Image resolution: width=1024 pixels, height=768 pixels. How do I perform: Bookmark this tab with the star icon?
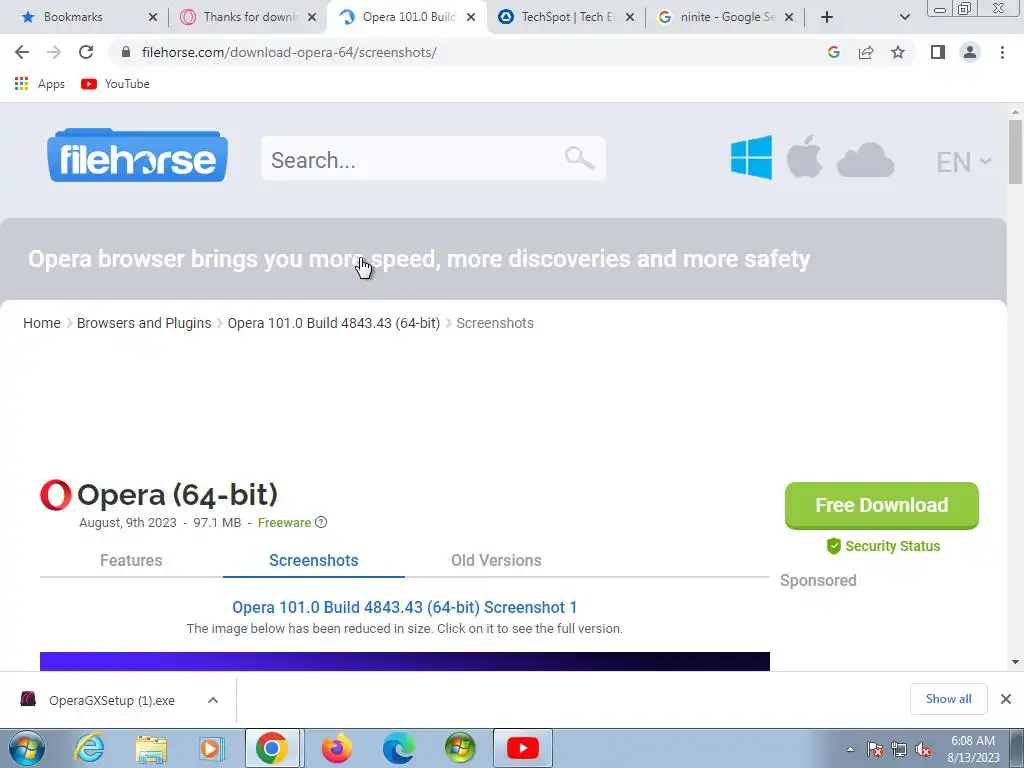tap(898, 52)
